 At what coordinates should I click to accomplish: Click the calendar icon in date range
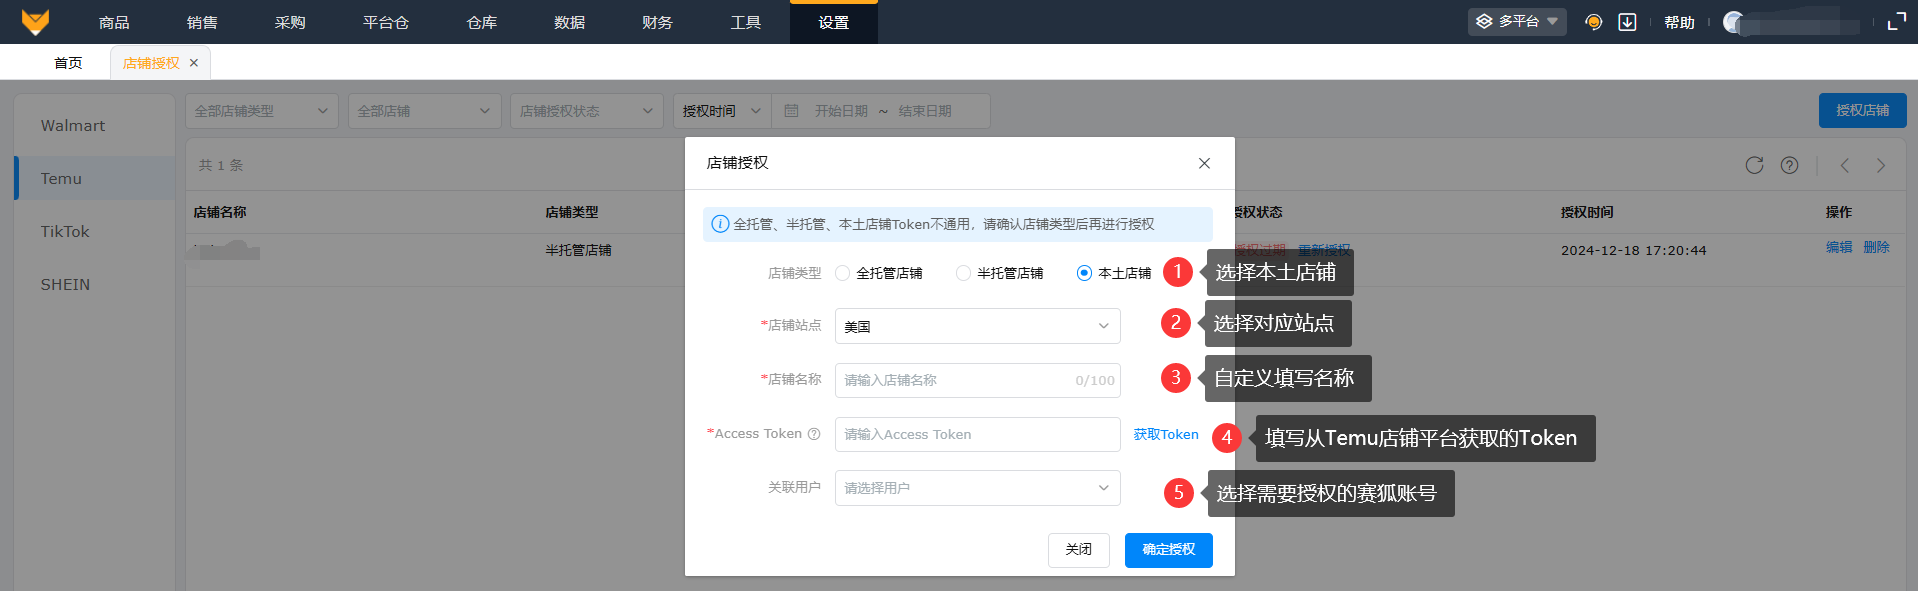point(791,111)
